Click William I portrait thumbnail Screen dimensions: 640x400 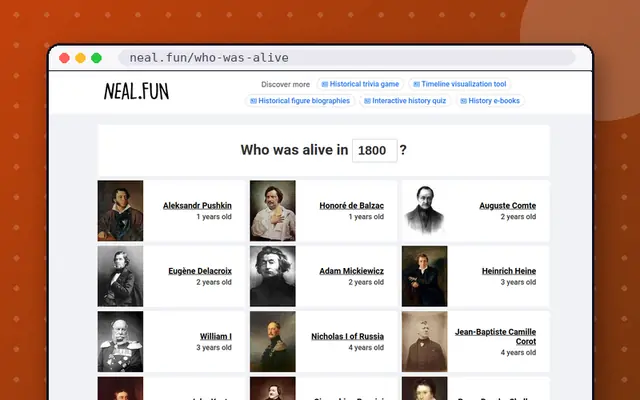pyautogui.click(x=120, y=342)
